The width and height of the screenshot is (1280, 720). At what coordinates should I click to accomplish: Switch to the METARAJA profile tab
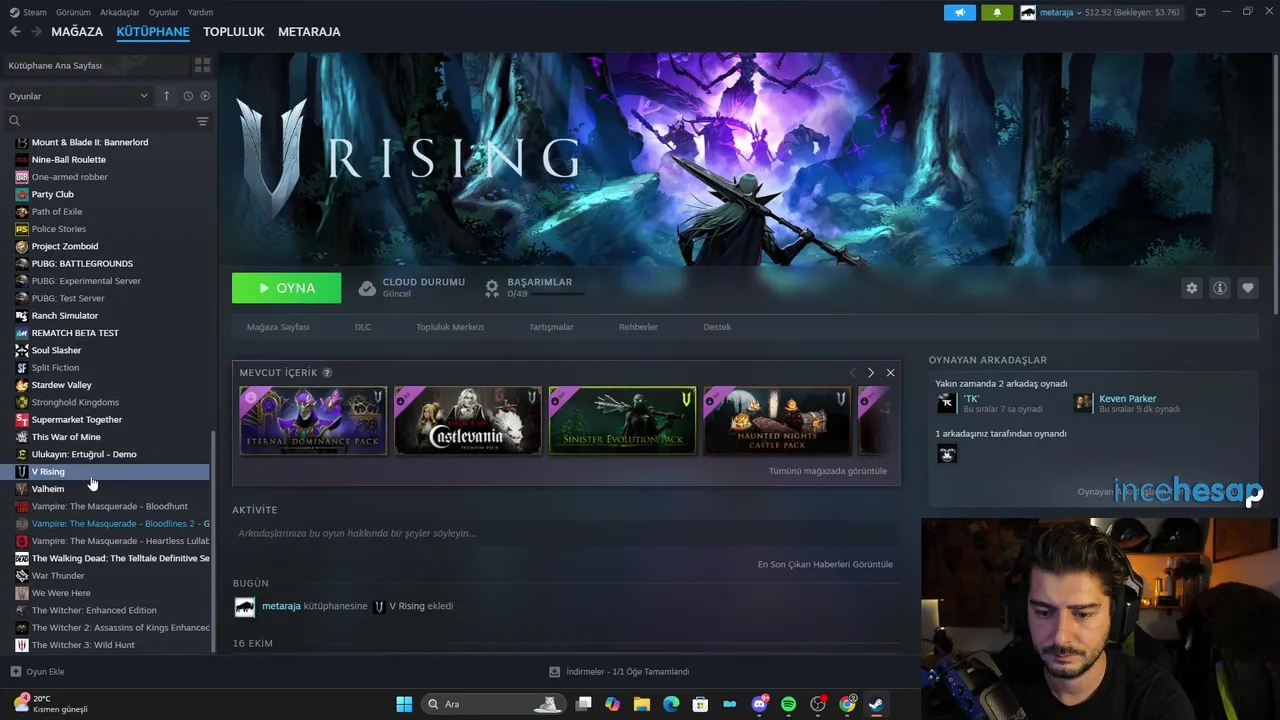[309, 32]
